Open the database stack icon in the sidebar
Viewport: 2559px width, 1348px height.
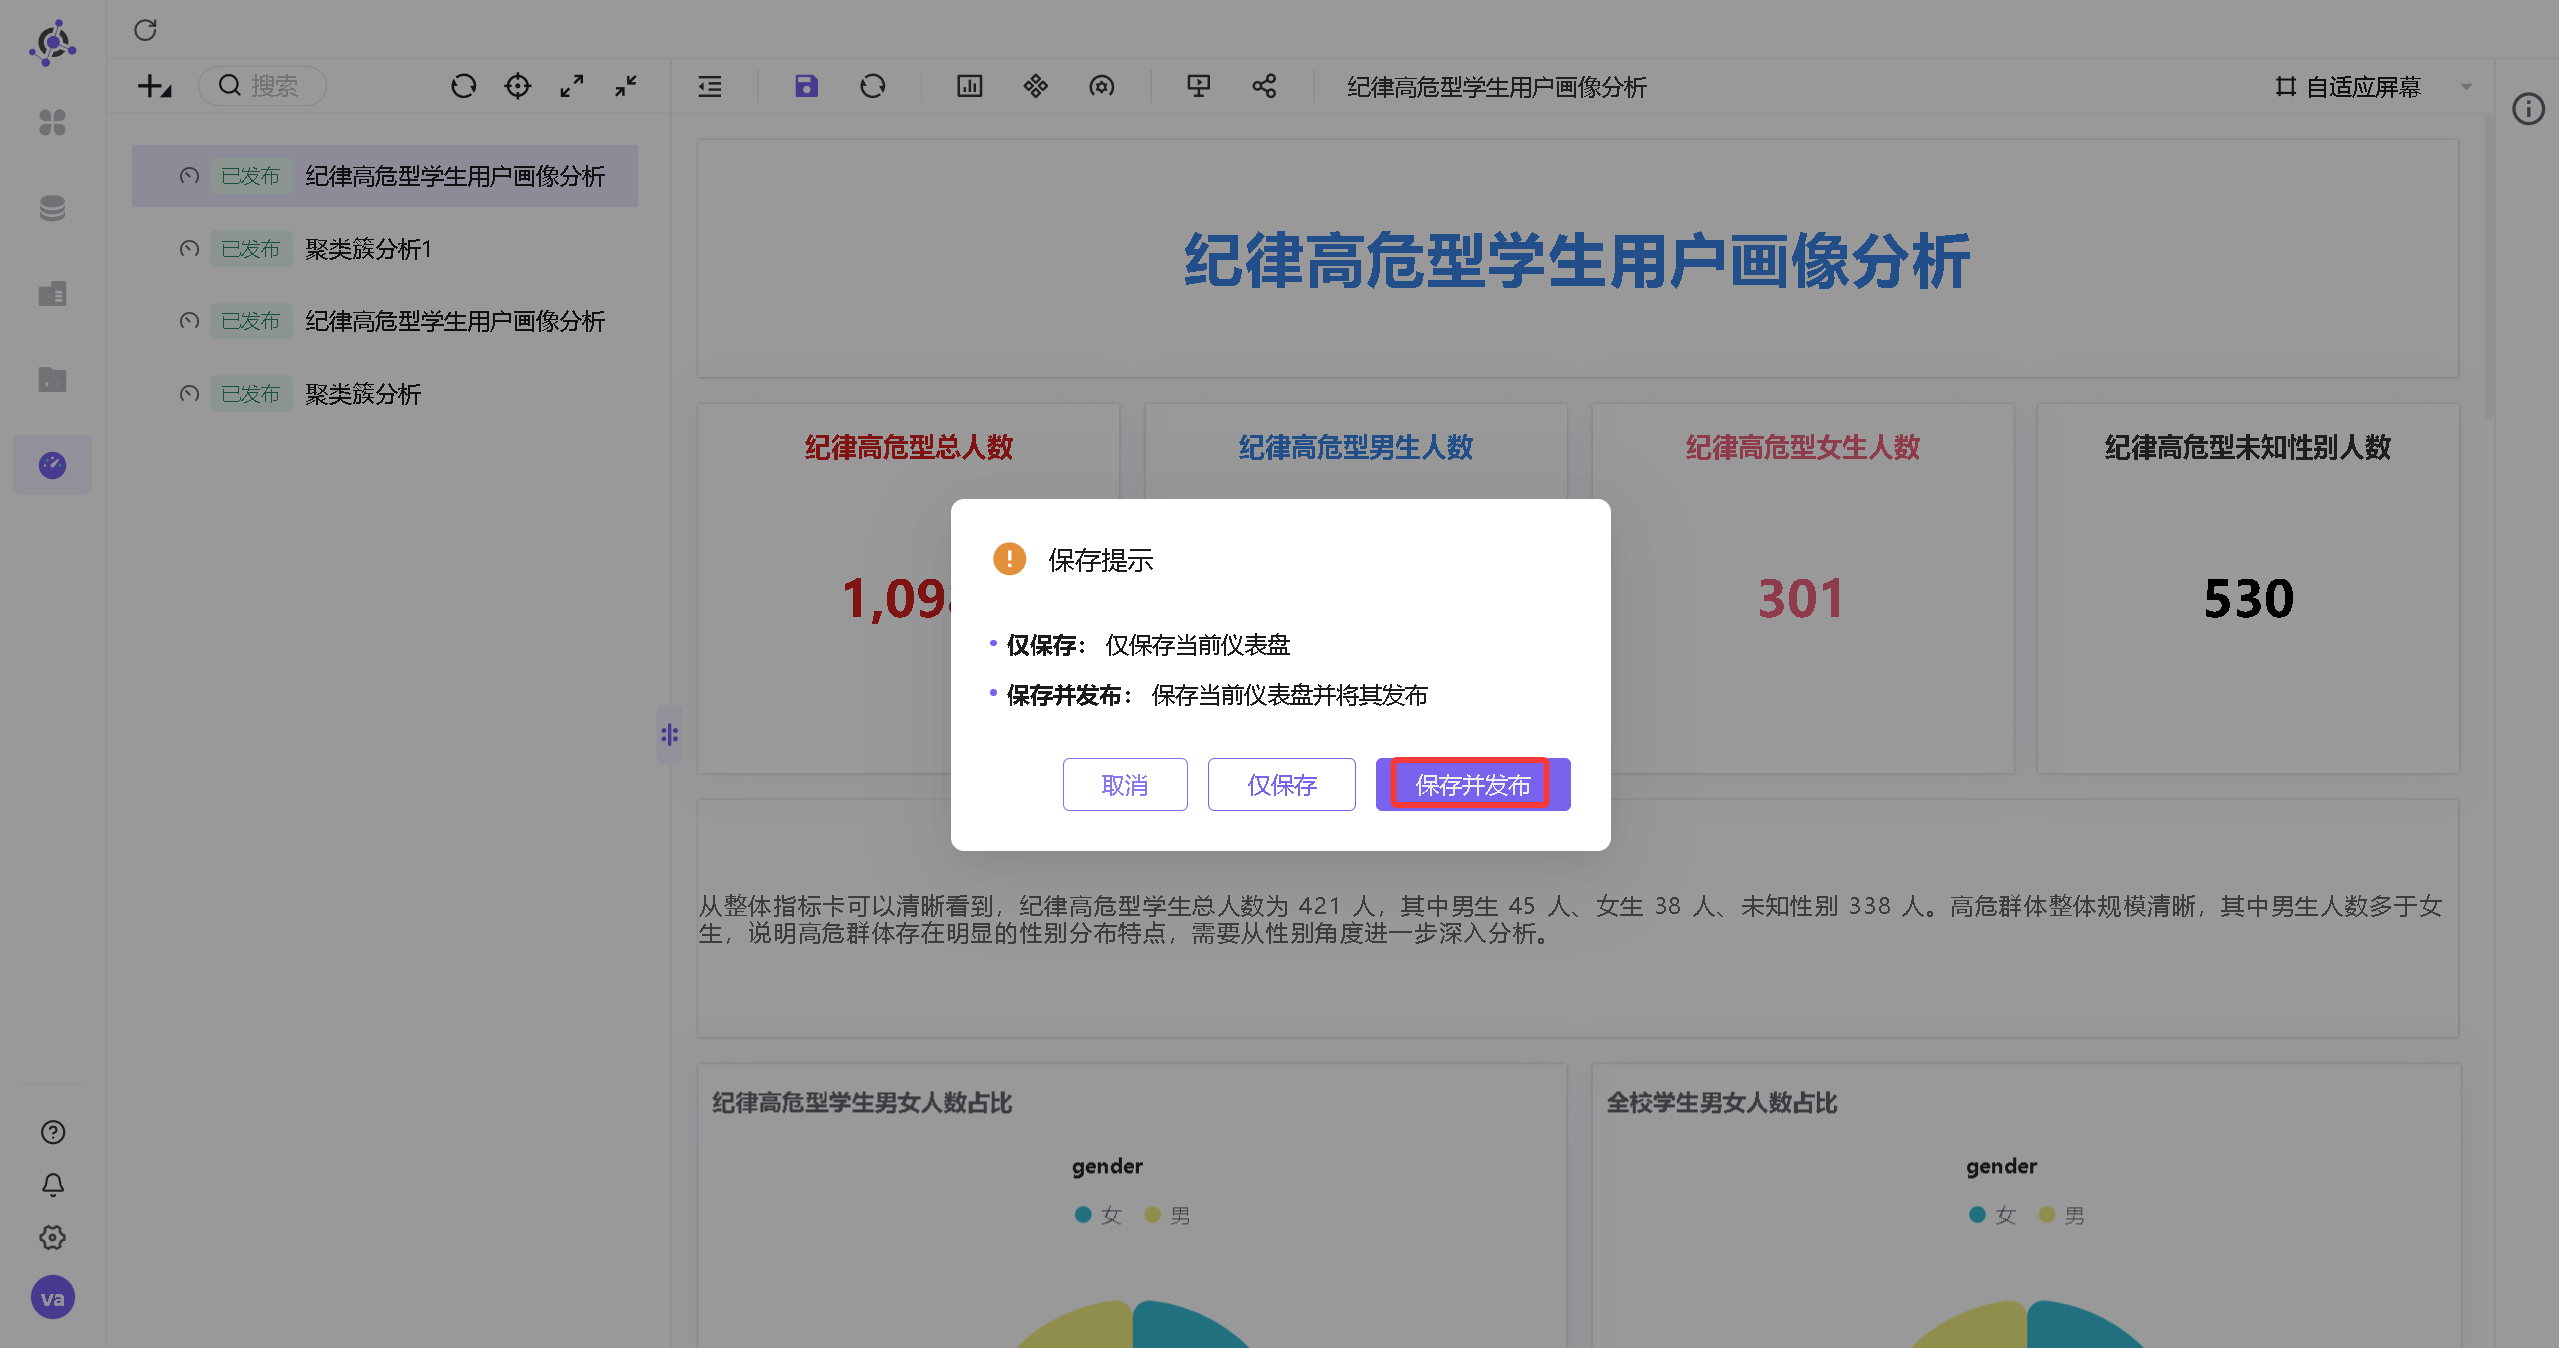pos(52,208)
